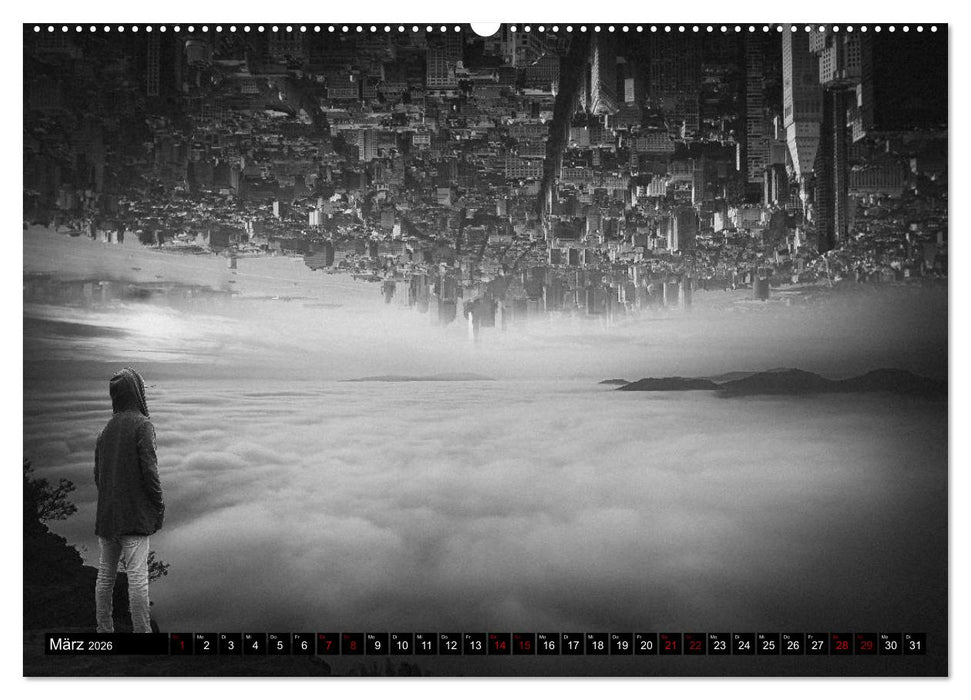Click the calendar hanging hole at top
The width and height of the screenshot is (971, 700).
[x=485, y=28]
